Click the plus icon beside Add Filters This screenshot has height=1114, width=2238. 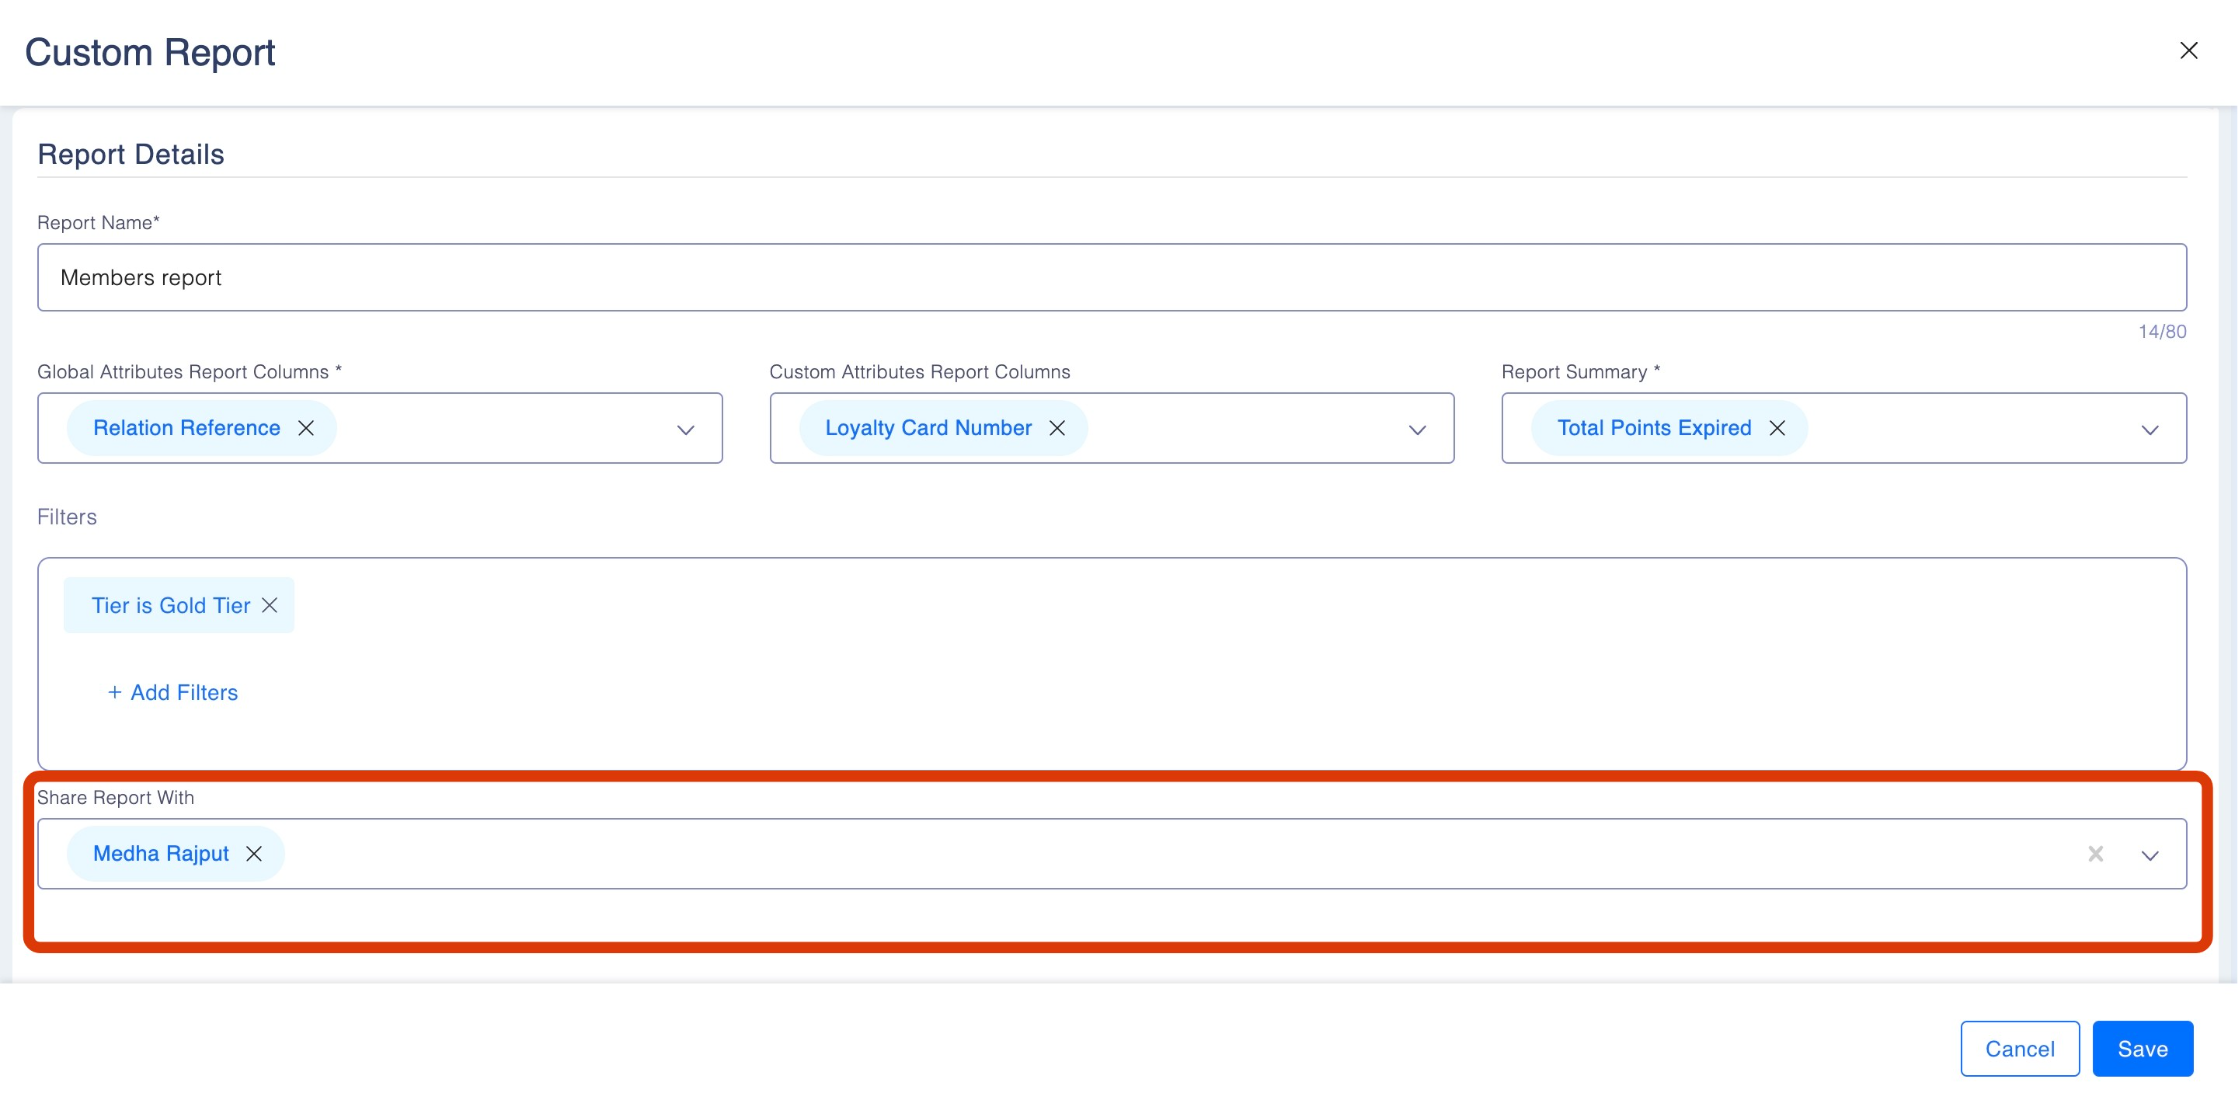pos(114,692)
